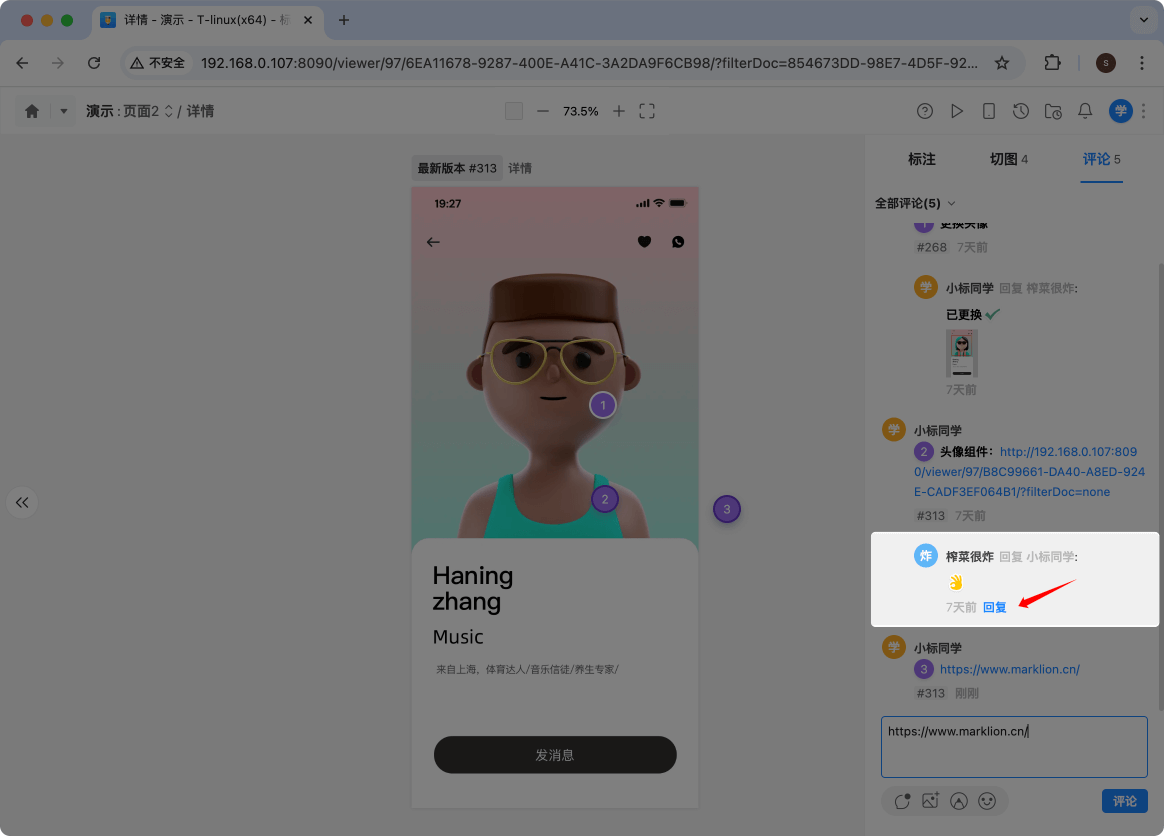Expand the 全部评论(5) filter dropdown

click(x=916, y=203)
